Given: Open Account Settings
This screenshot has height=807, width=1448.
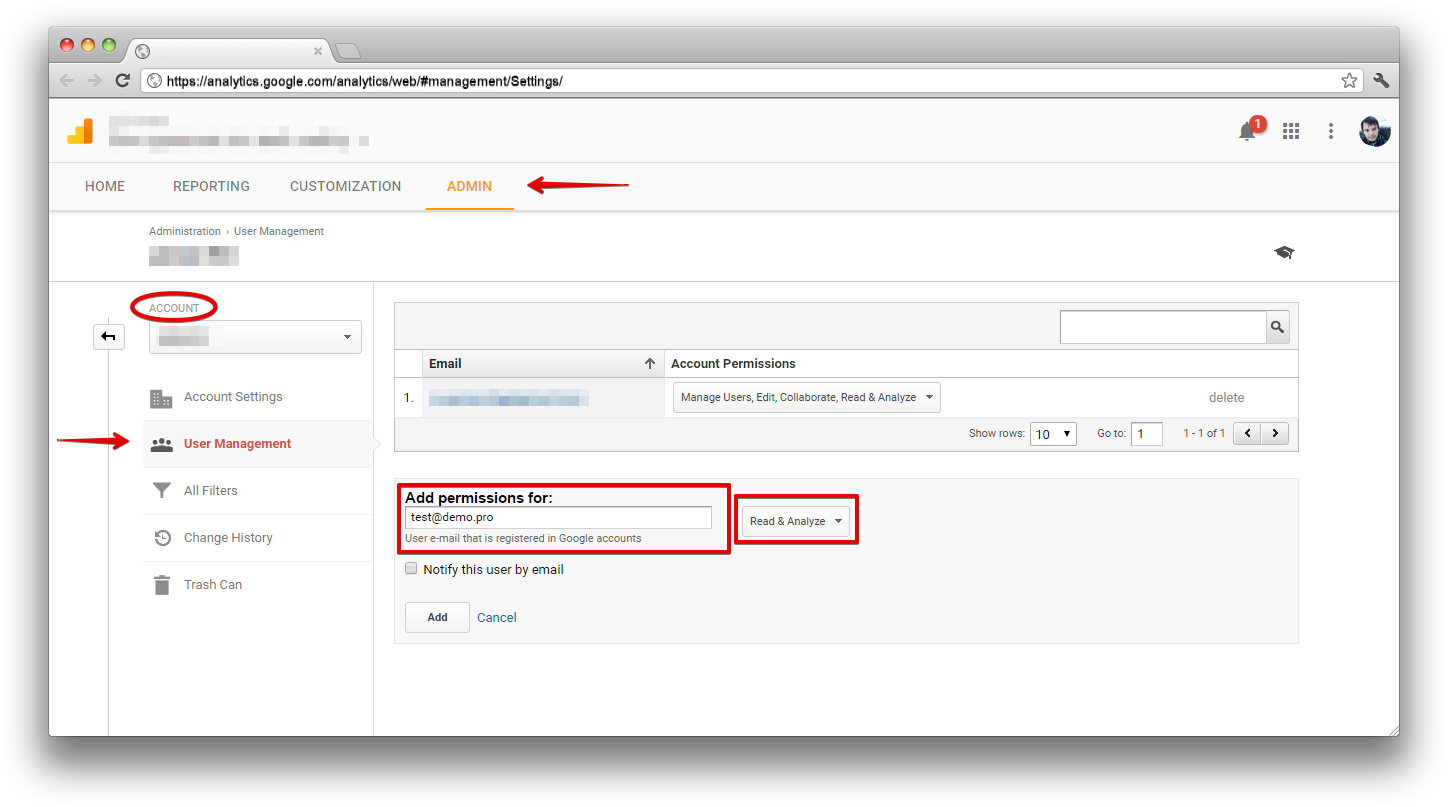Looking at the screenshot, I should (x=233, y=397).
